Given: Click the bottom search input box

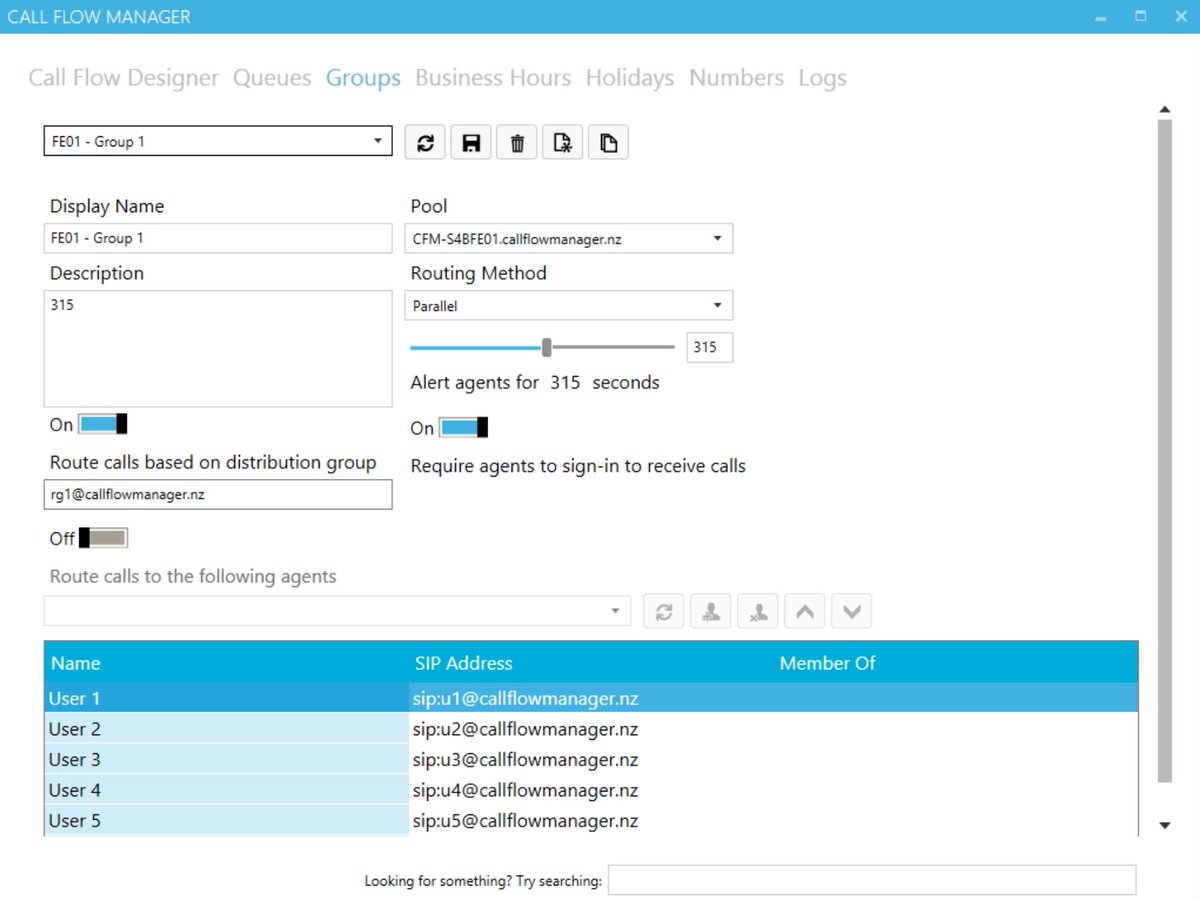Looking at the screenshot, I should [872, 880].
